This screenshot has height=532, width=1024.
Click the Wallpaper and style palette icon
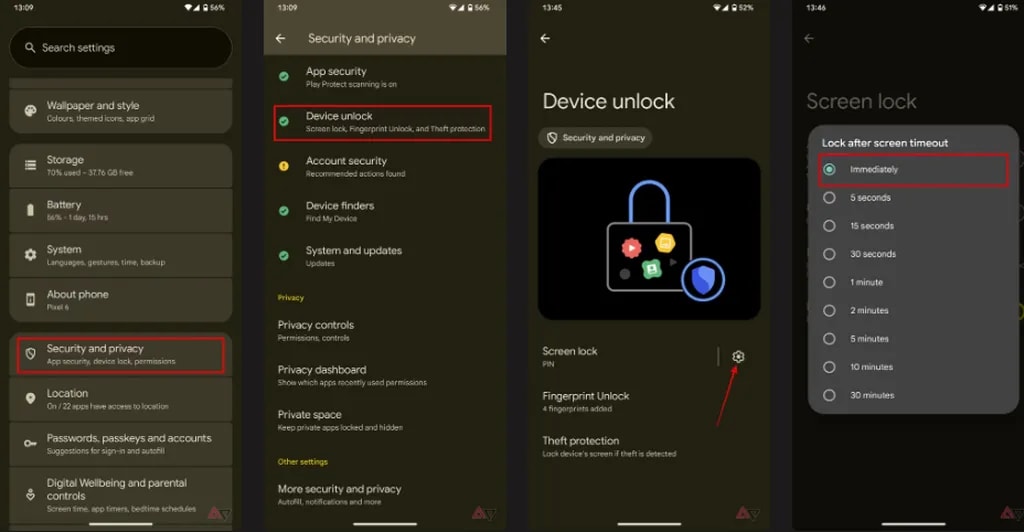(x=30, y=111)
